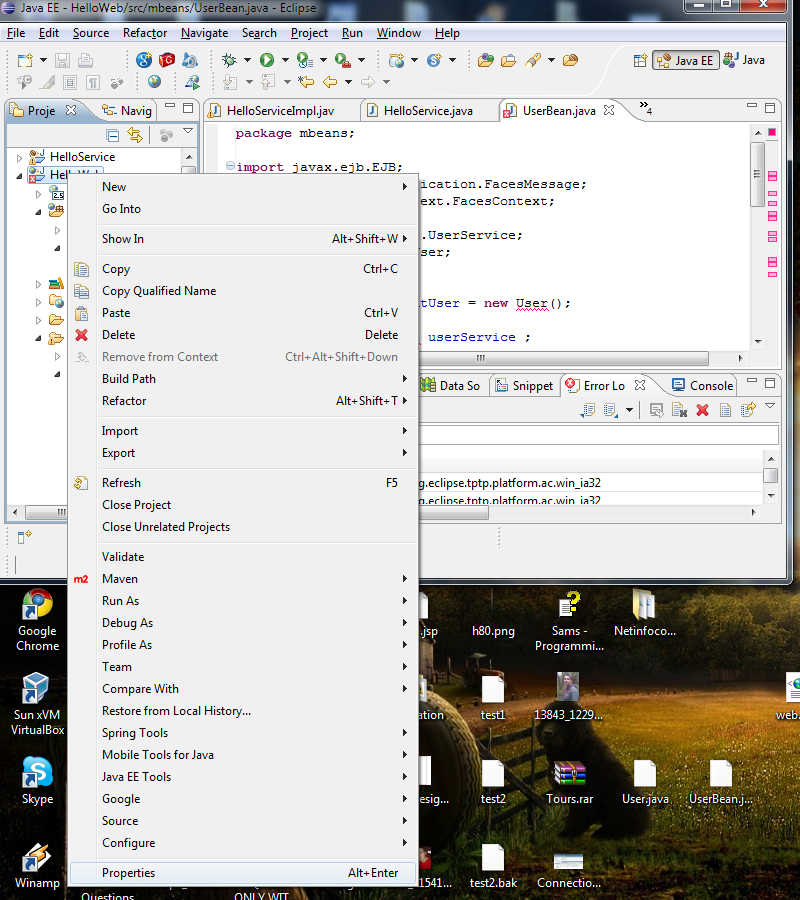Screen dimensions: 800x900
Task: Click Link with Editor arrows icon
Action: (135, 135)
